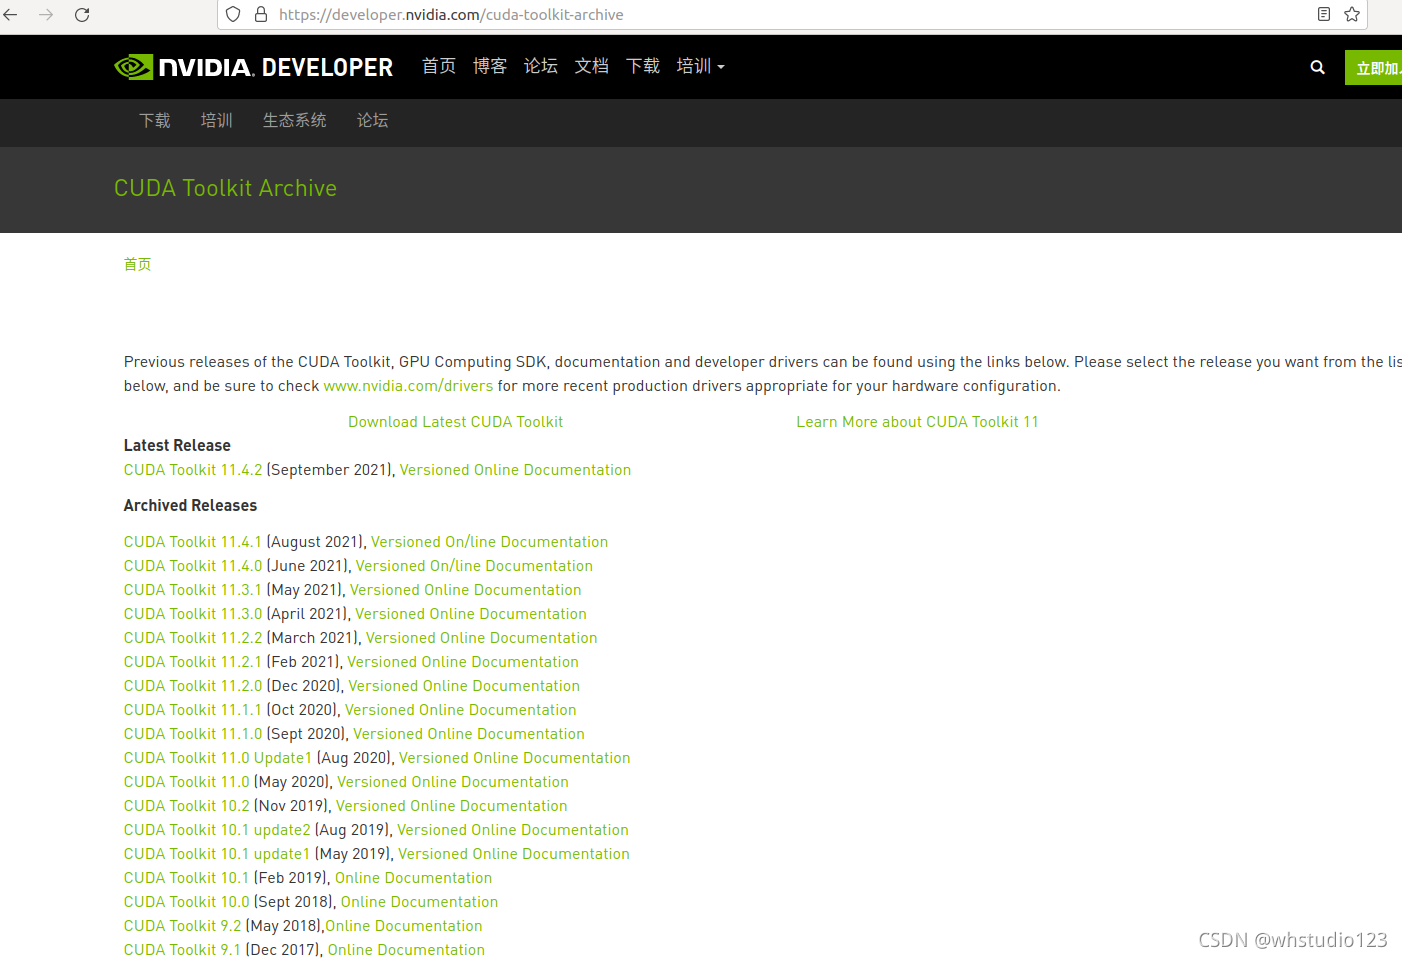Open search with magnifier icon

pos(1317,67)
